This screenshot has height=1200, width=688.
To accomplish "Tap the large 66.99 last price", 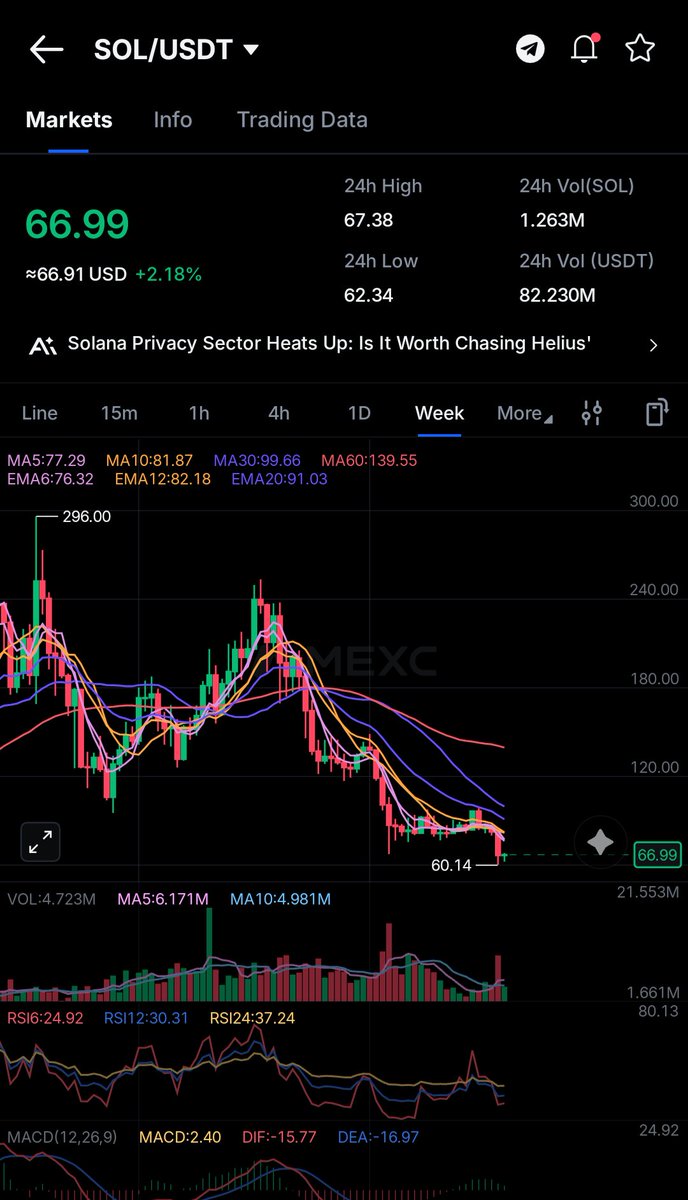I will pos(77,223).
